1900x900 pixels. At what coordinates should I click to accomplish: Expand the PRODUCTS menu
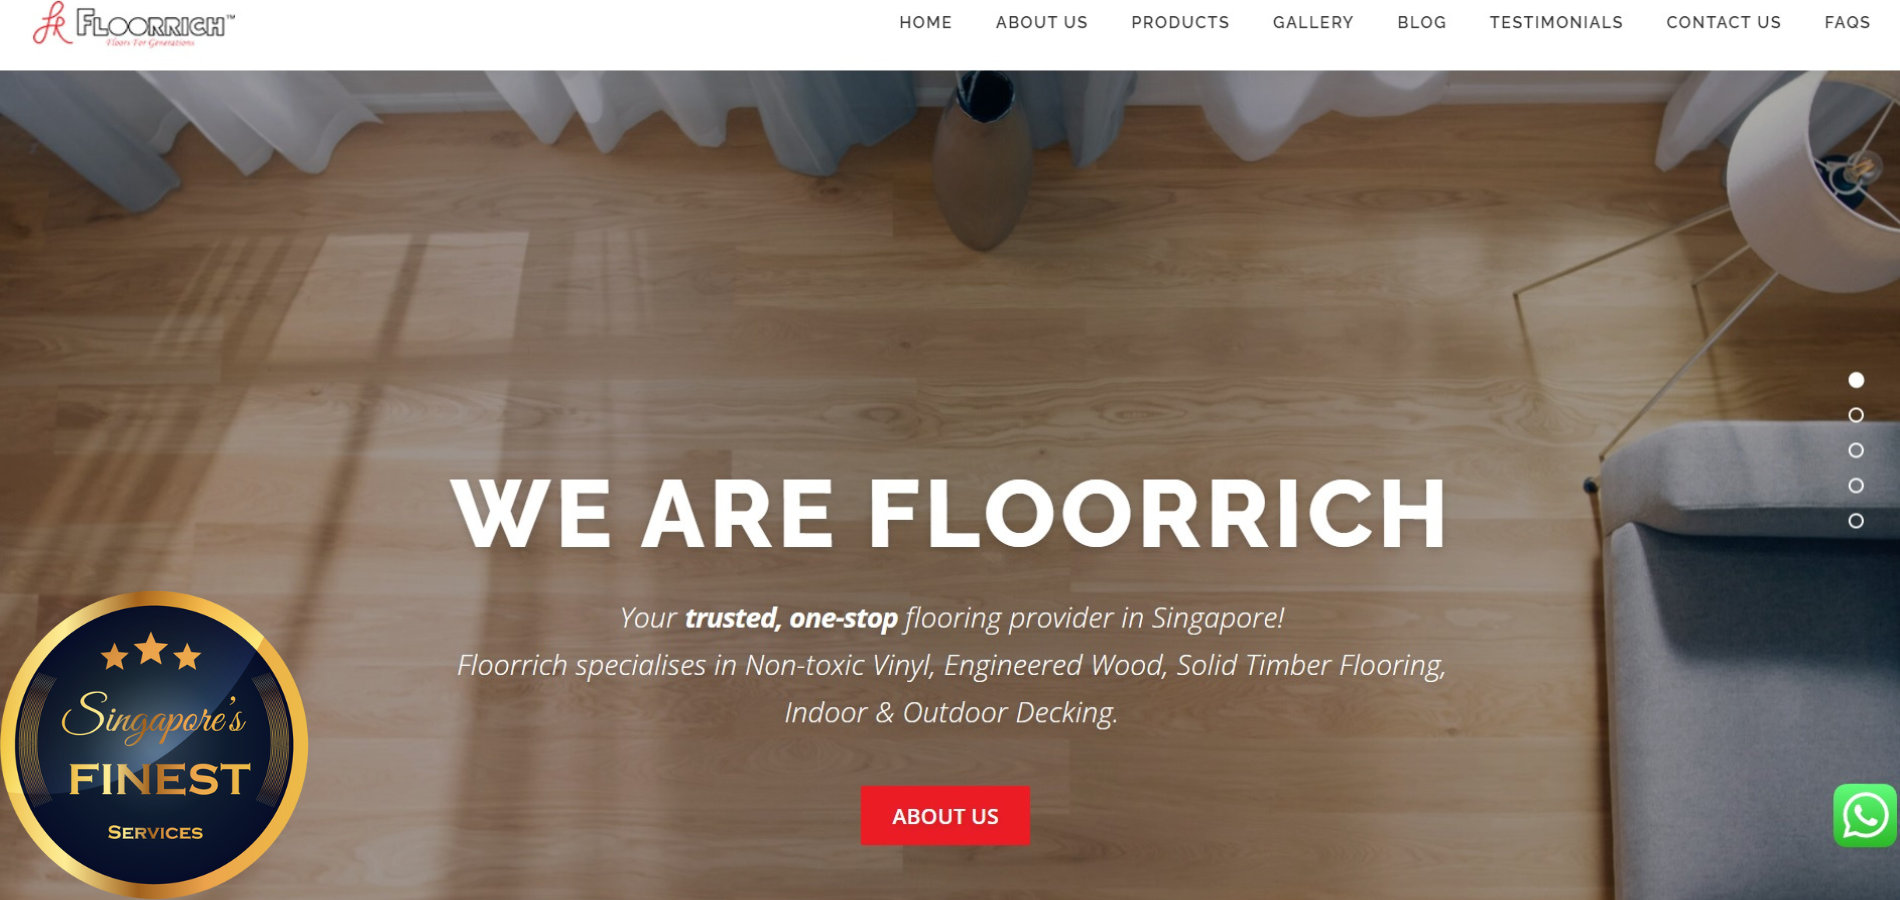point(1180,22)
